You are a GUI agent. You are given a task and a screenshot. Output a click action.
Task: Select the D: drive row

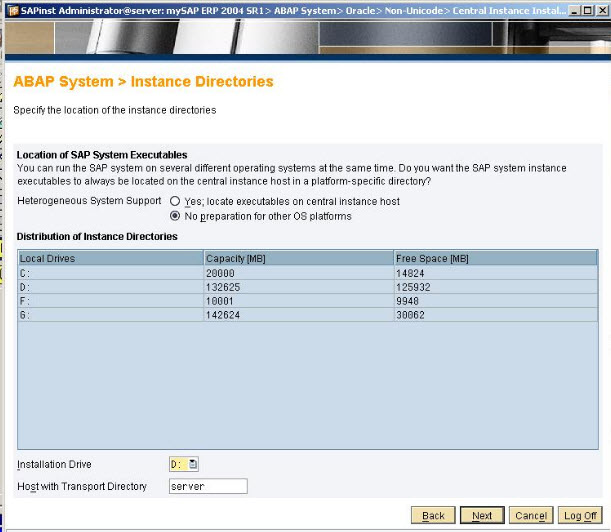[308, 287]
